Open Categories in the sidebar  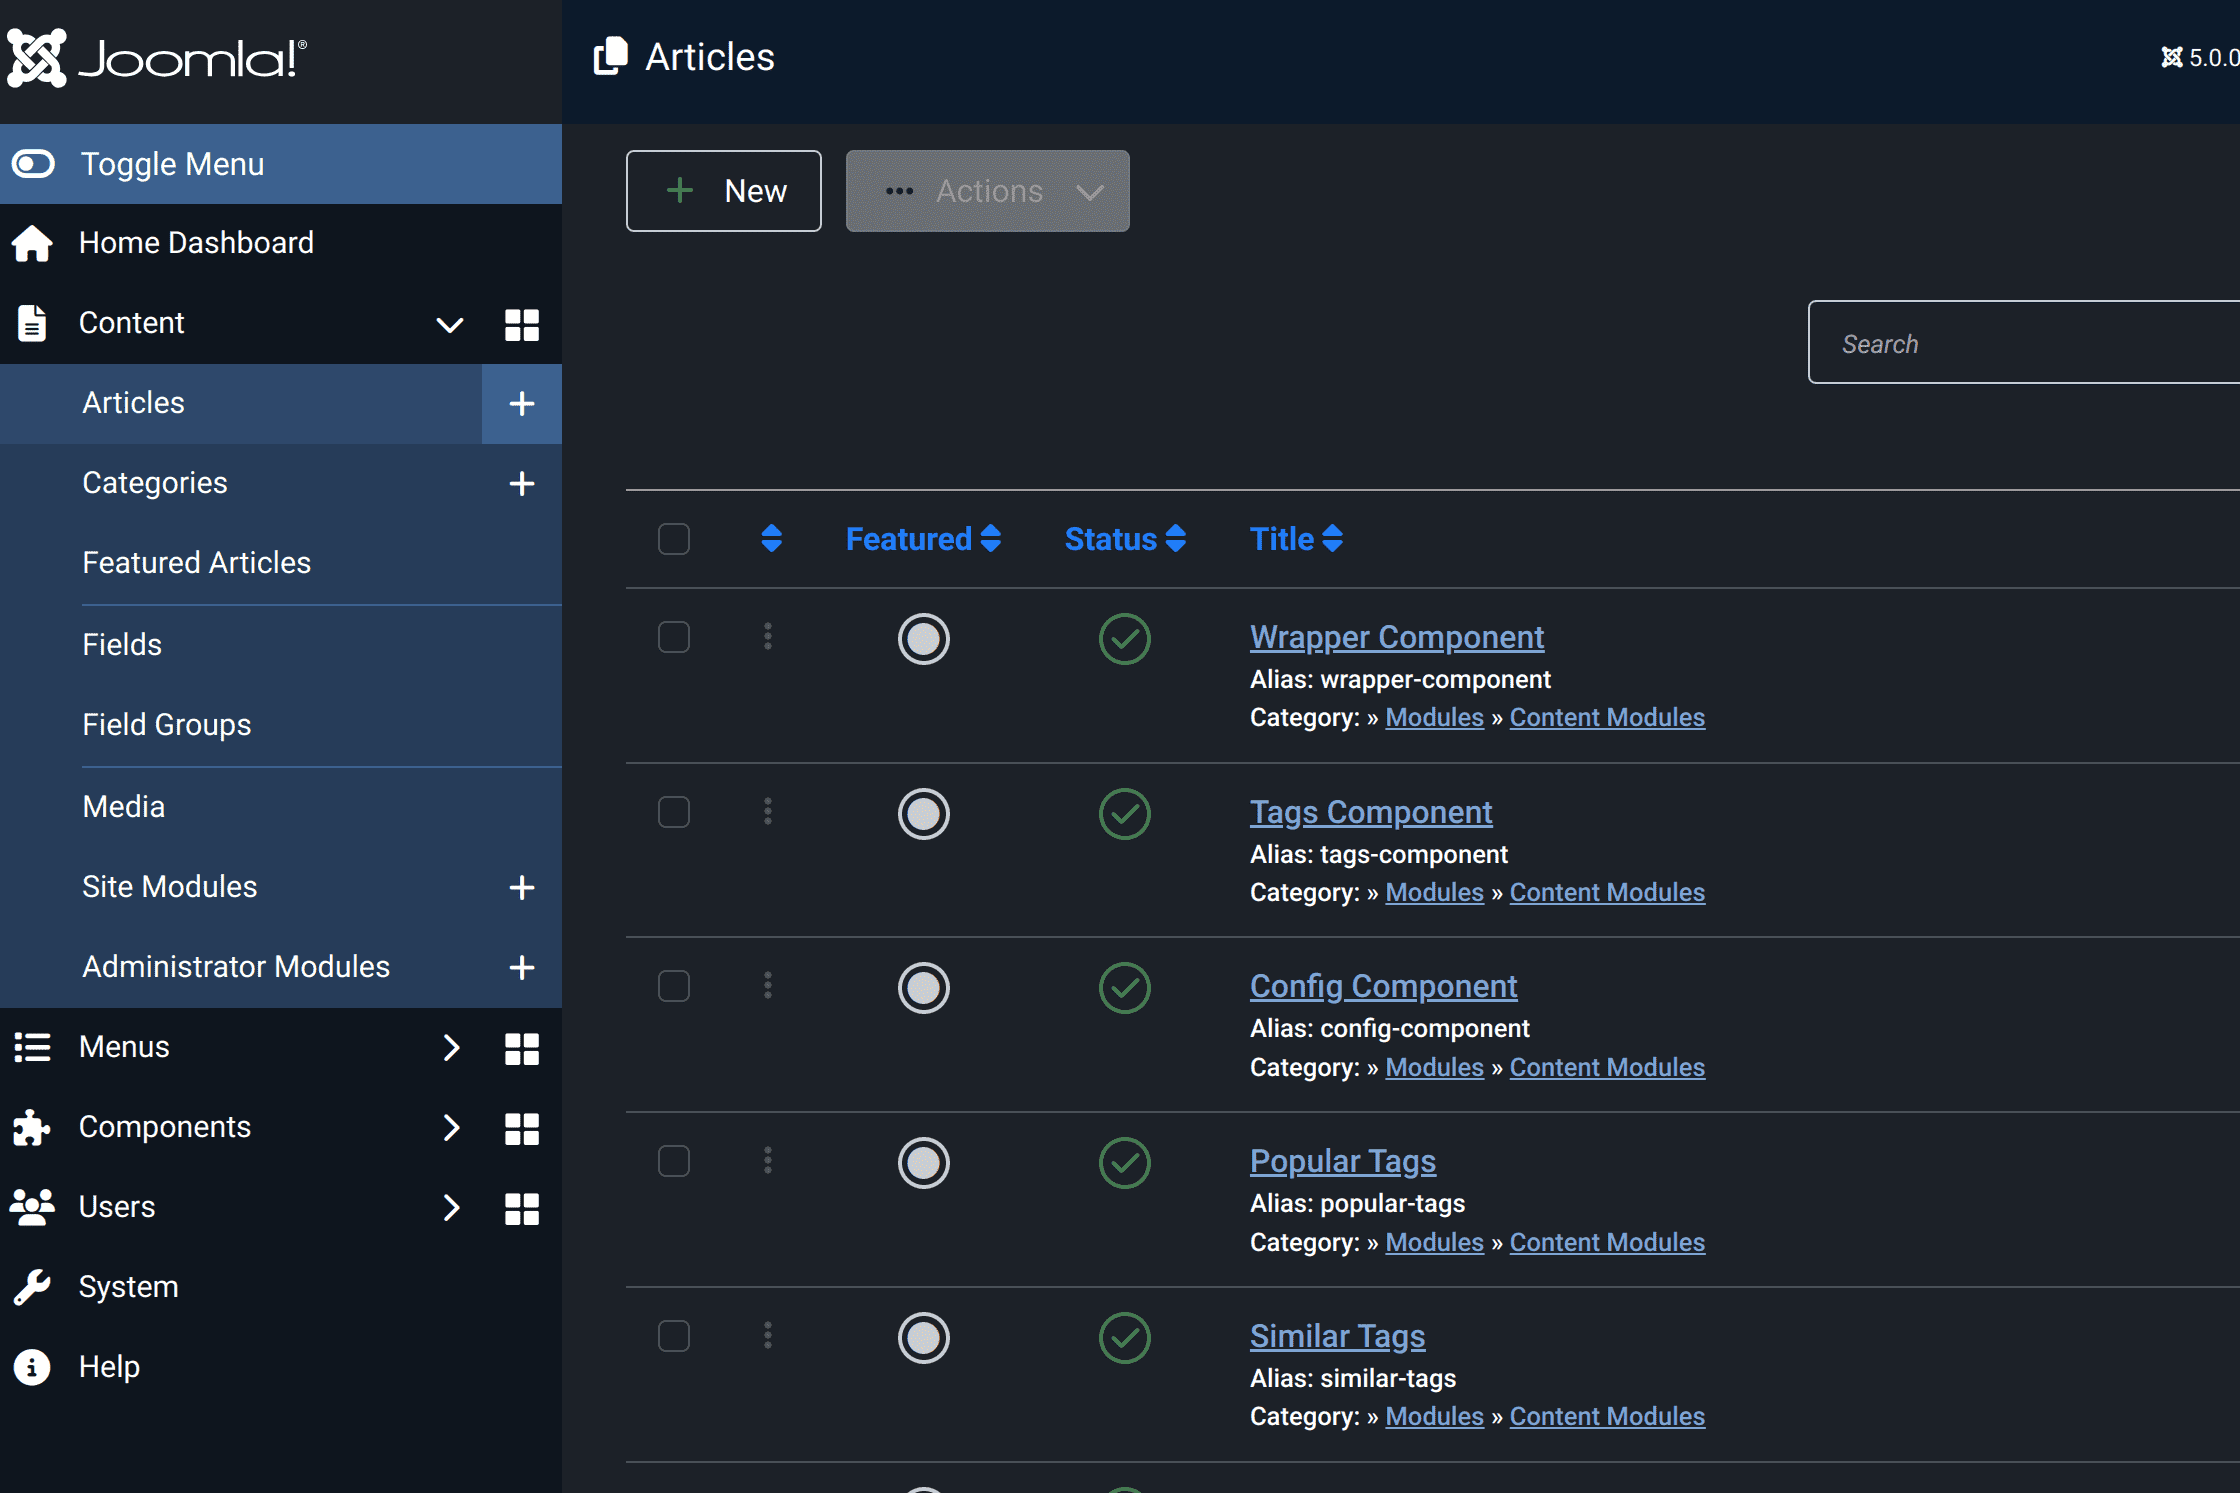tap(155, 483)
